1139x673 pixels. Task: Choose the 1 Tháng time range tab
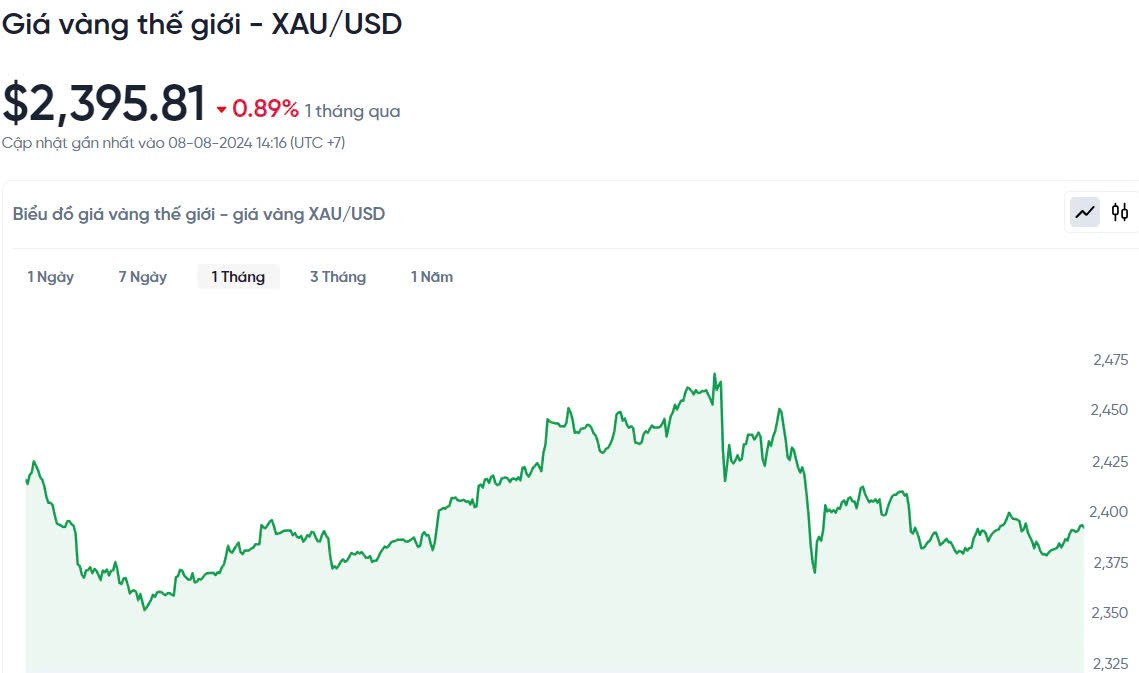pos(238,277)
